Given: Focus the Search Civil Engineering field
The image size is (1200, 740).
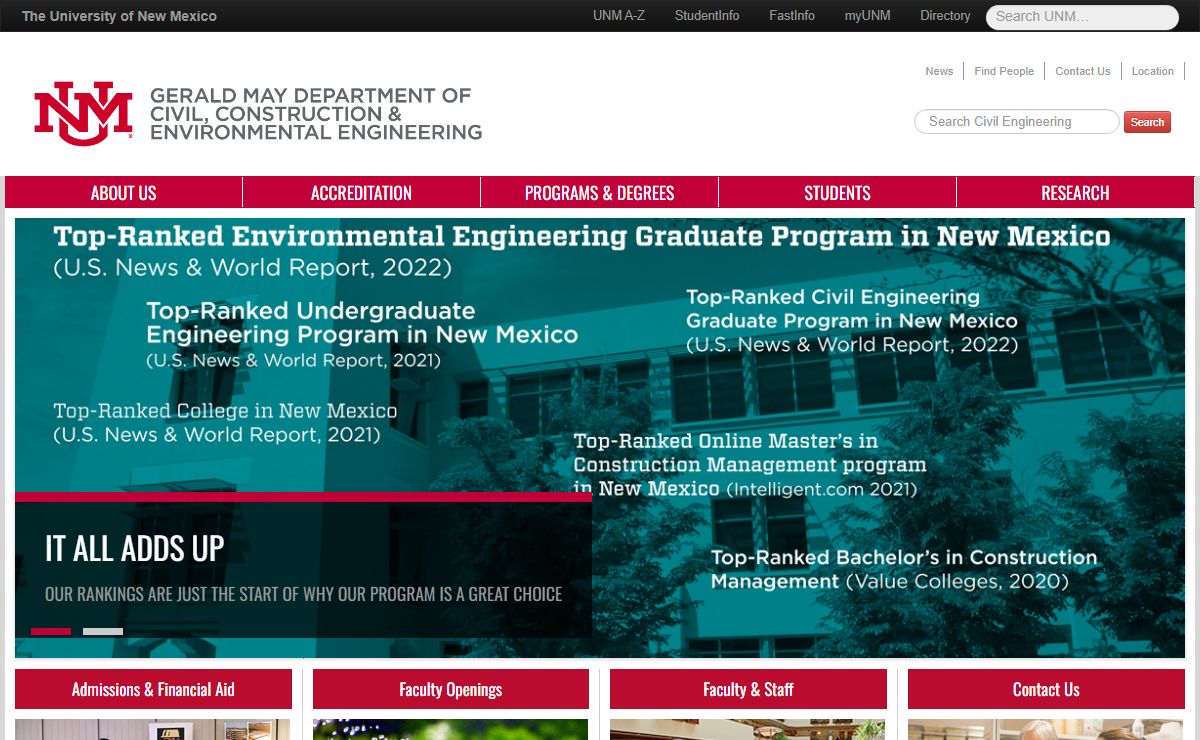Looking at the screenshot, I should [x=1016, y=122].
